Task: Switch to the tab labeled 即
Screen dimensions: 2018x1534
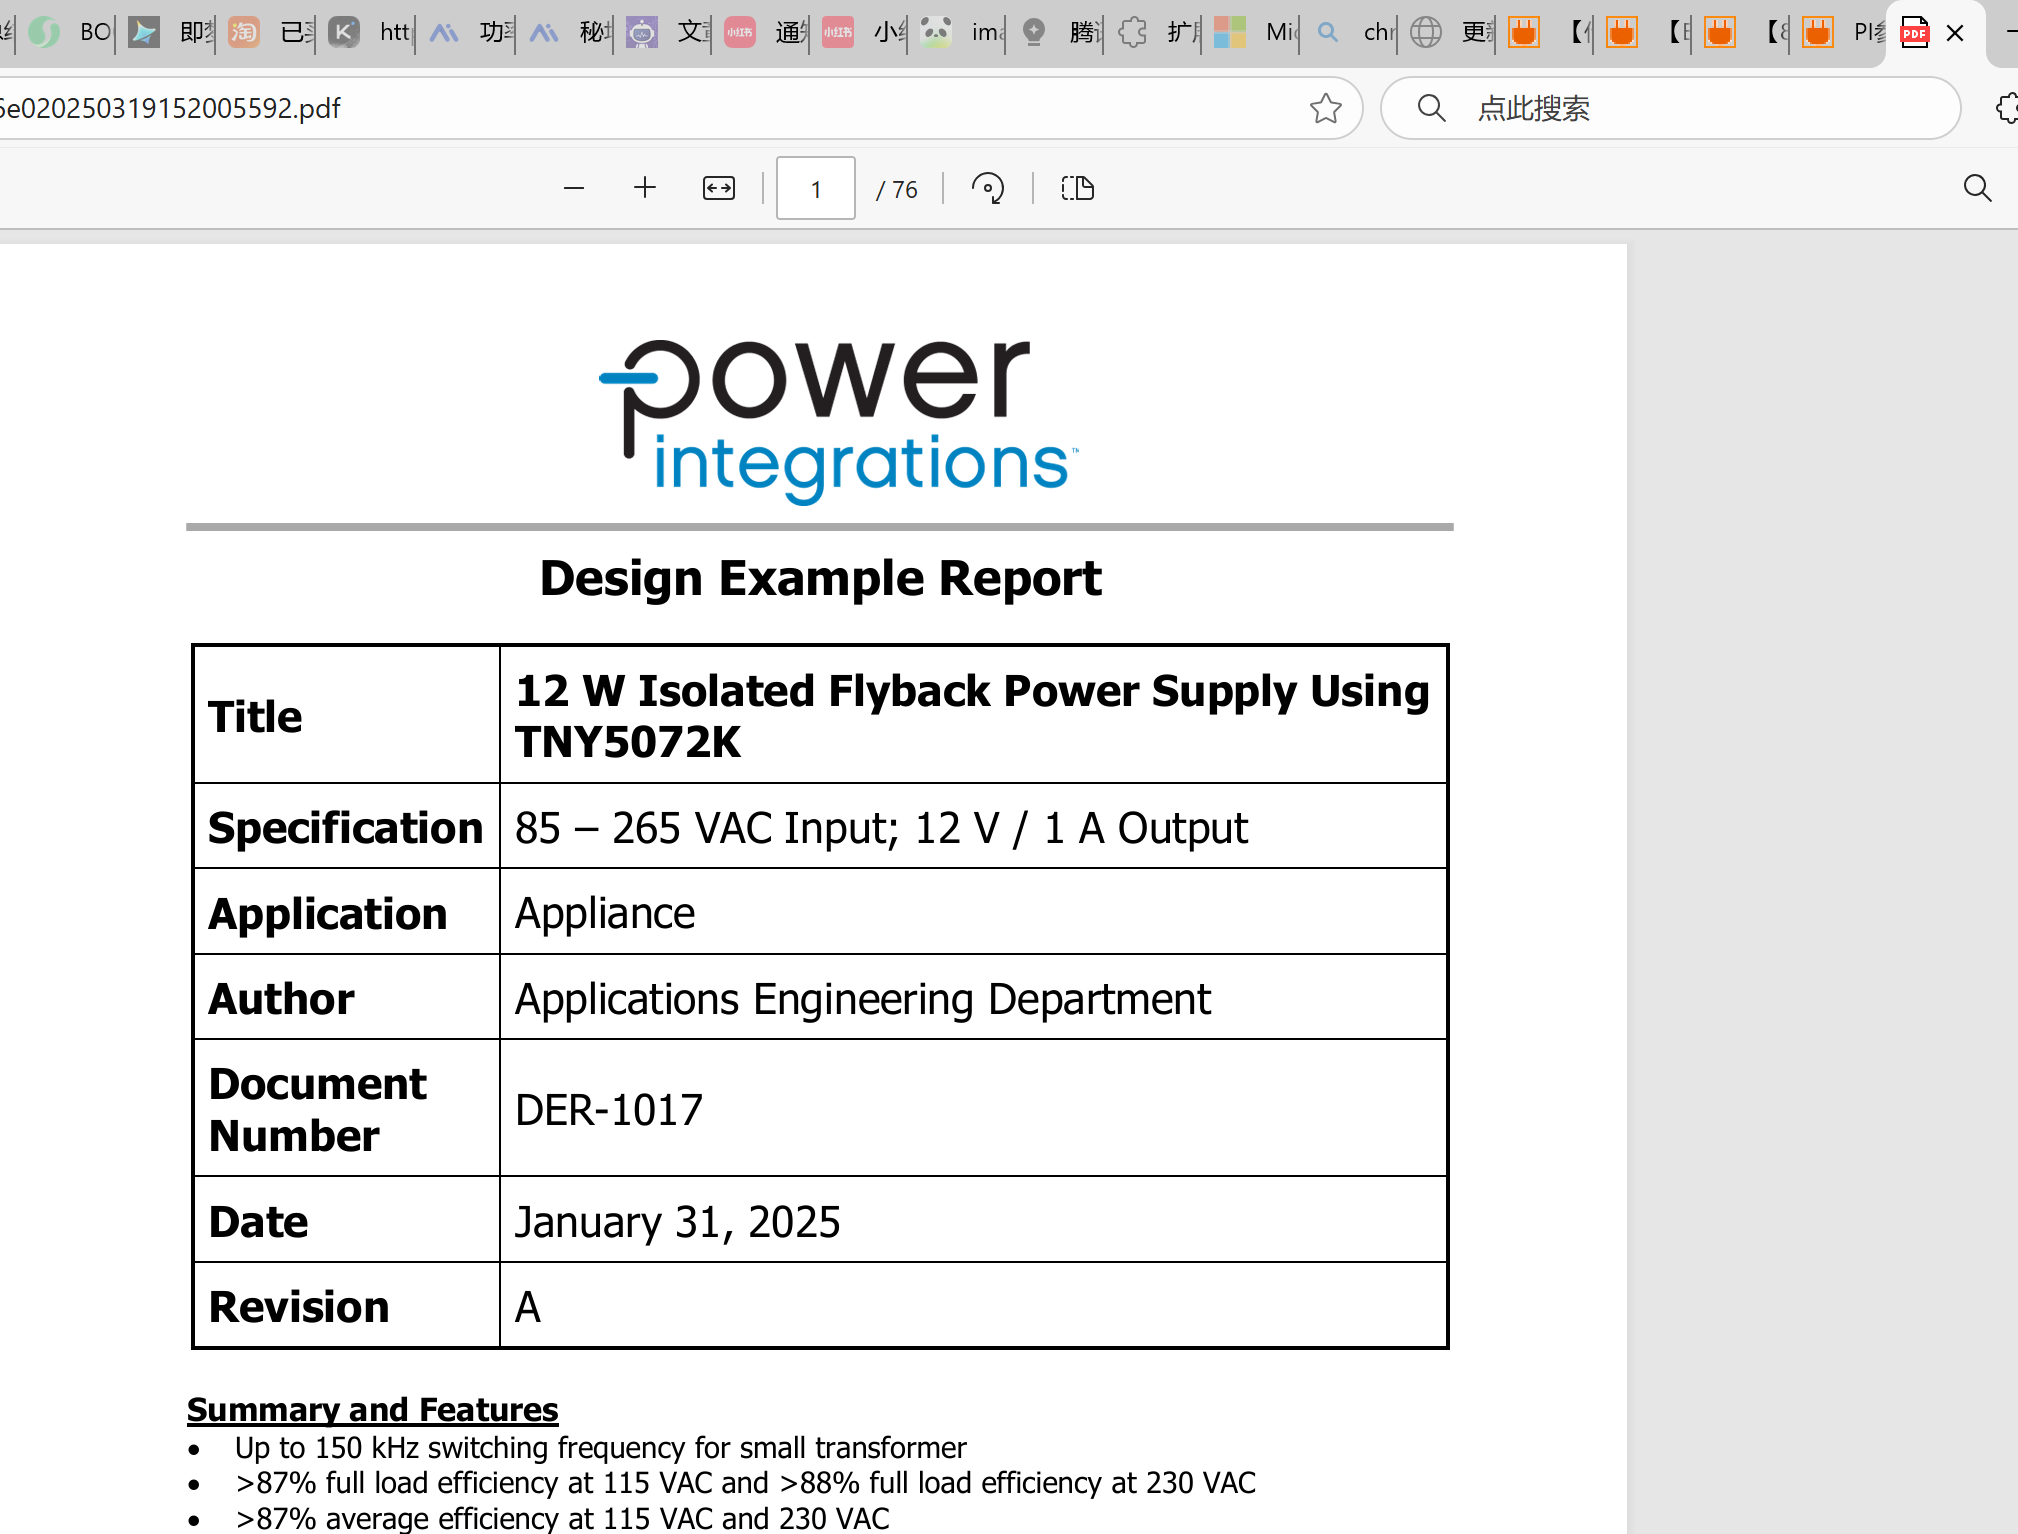Action: (x=170, y=32)
